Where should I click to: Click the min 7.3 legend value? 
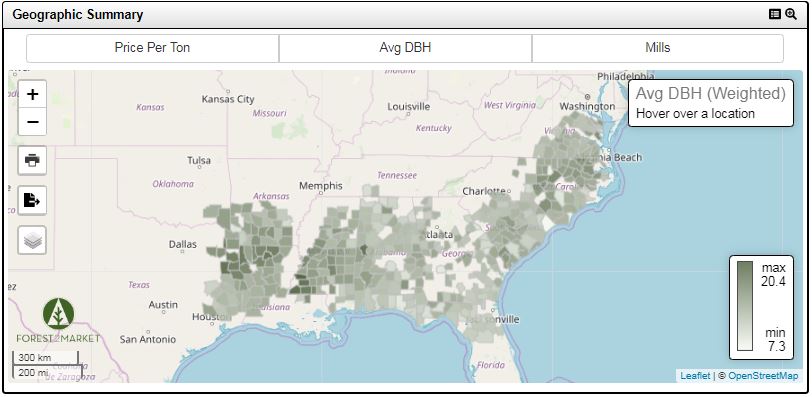click(775, 340)
